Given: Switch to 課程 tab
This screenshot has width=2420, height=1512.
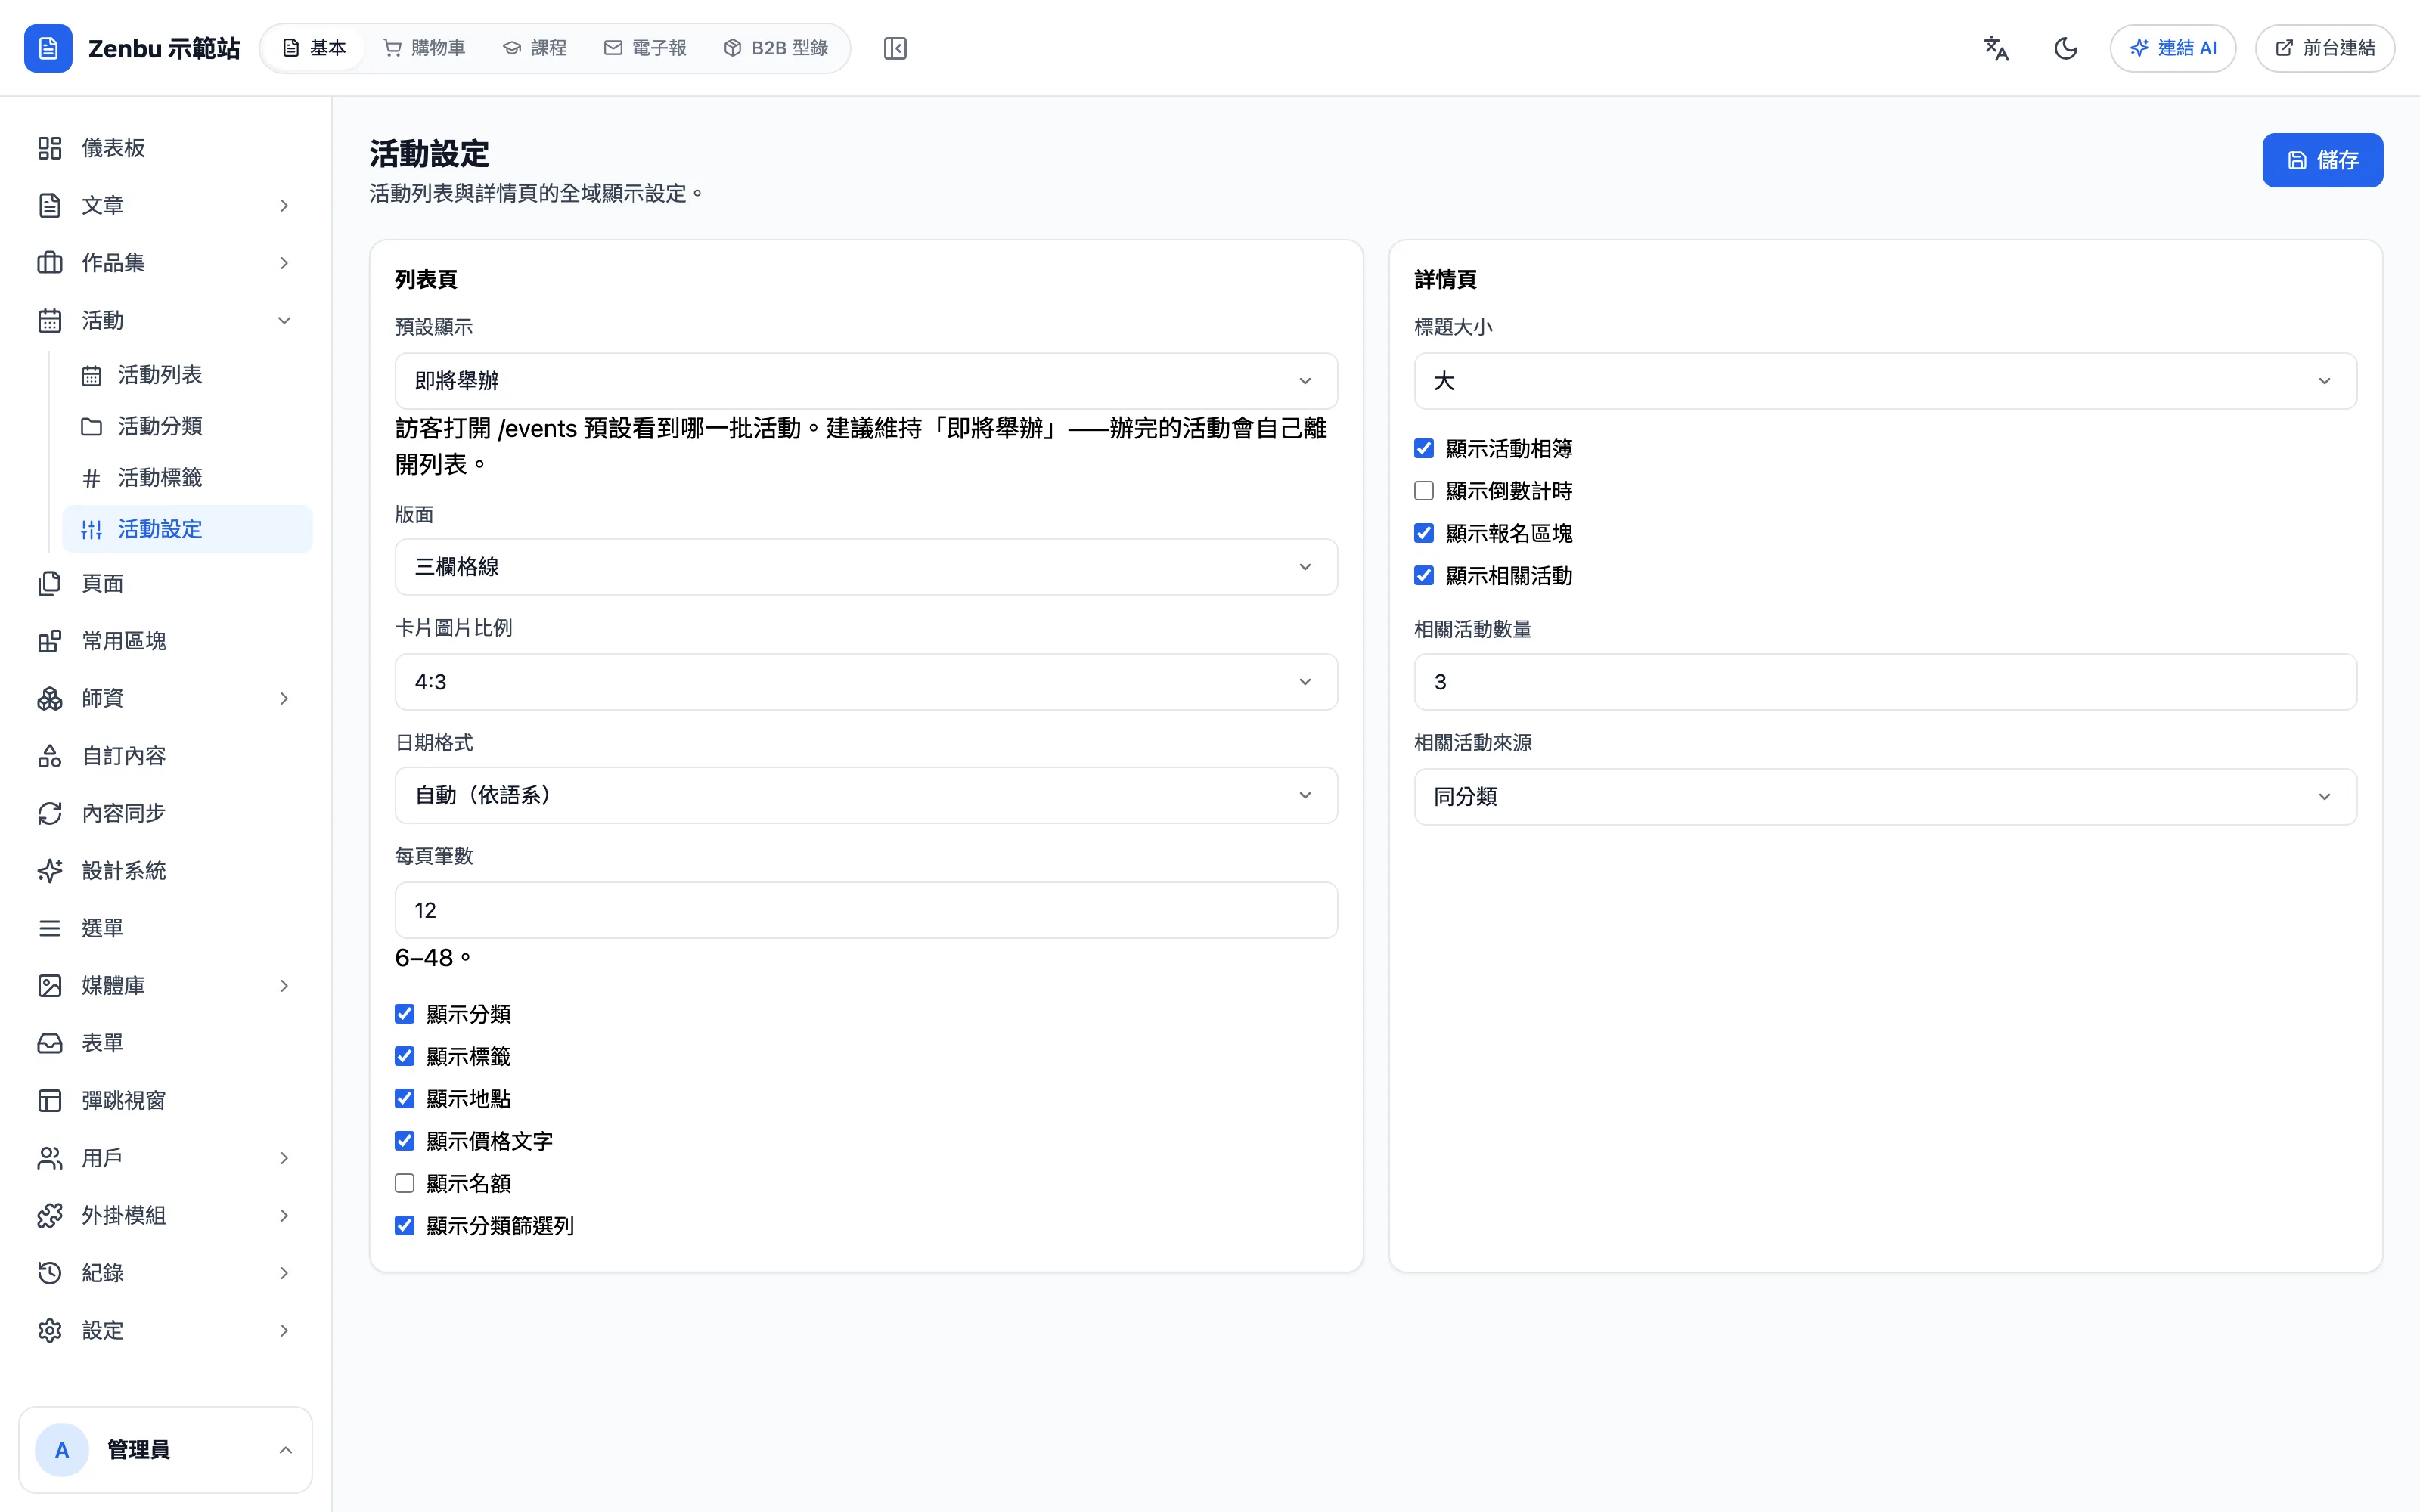Looking at the screenshot, I should pos(535,48).
